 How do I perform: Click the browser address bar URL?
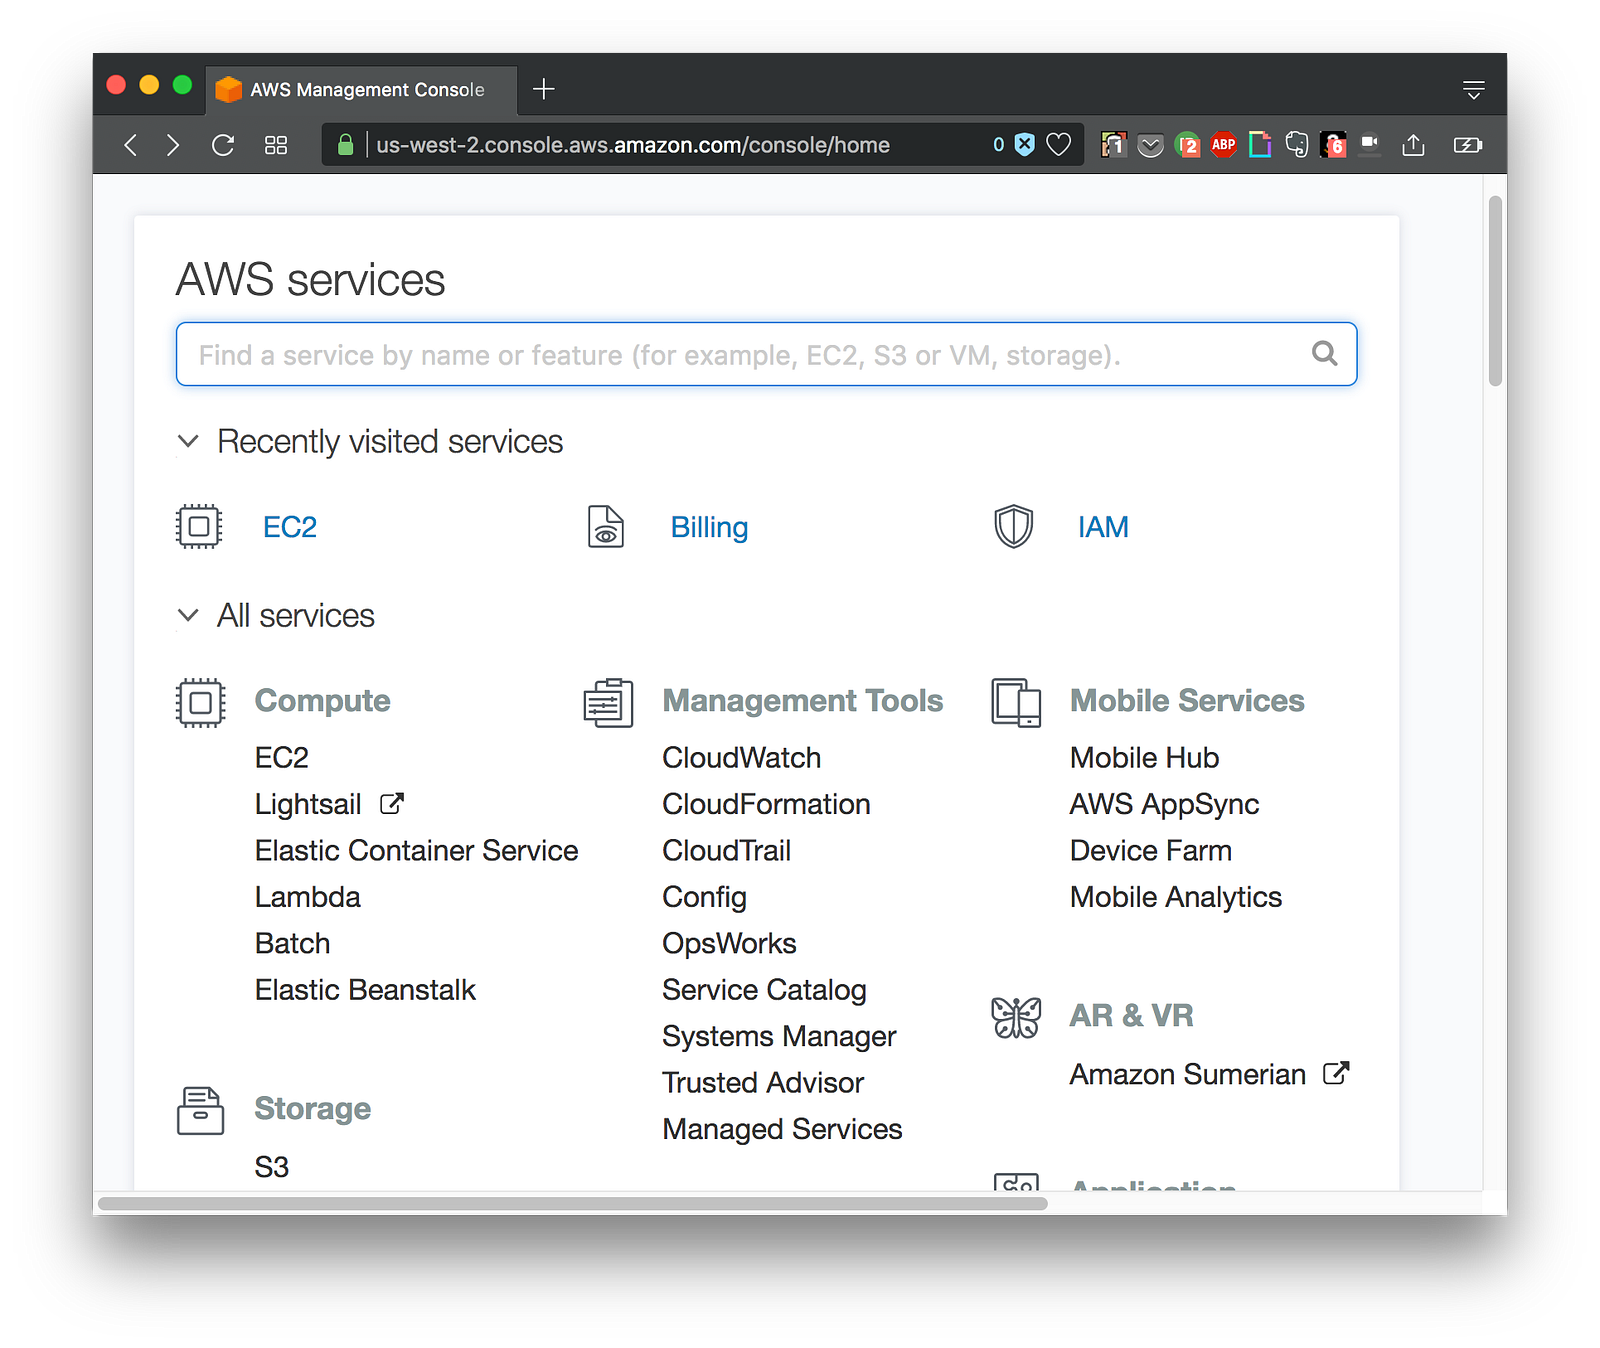633,145
